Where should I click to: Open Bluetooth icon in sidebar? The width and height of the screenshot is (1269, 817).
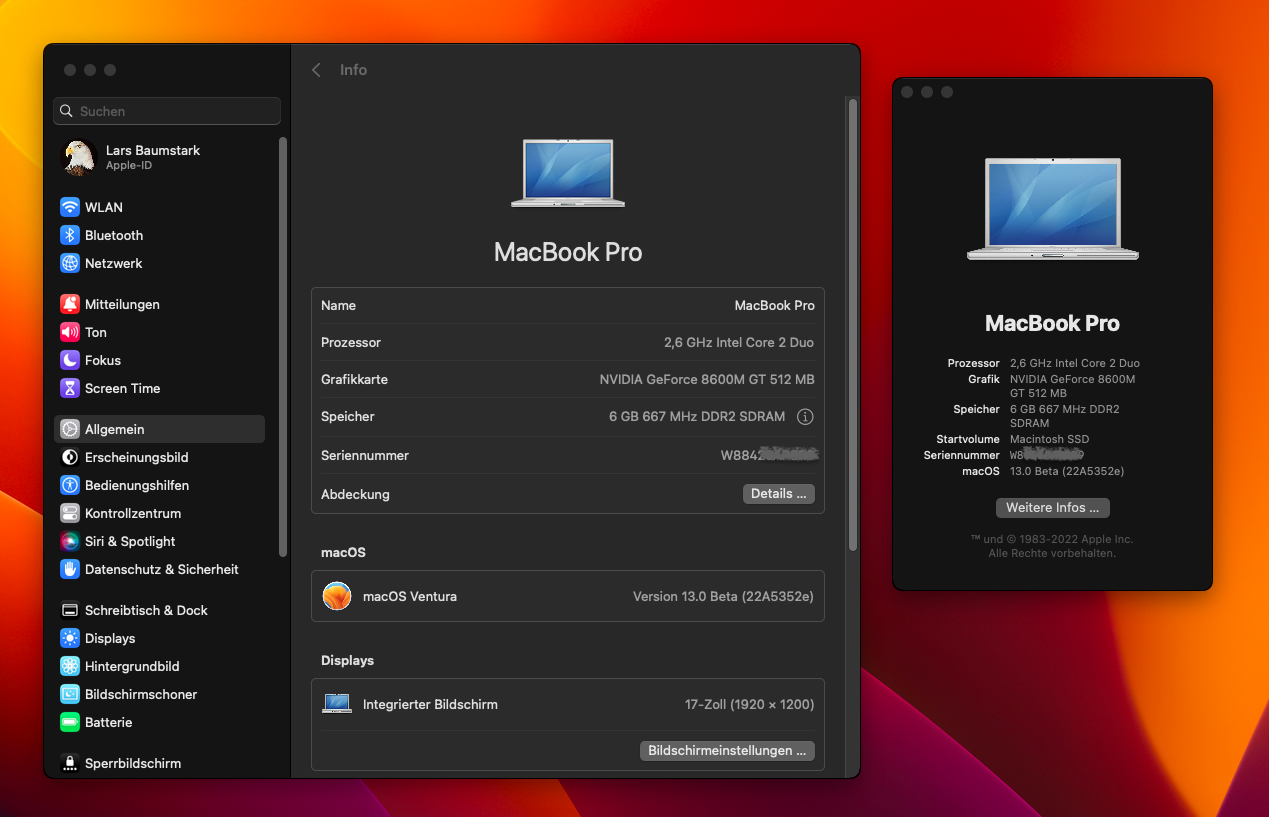tap(70, 235)
